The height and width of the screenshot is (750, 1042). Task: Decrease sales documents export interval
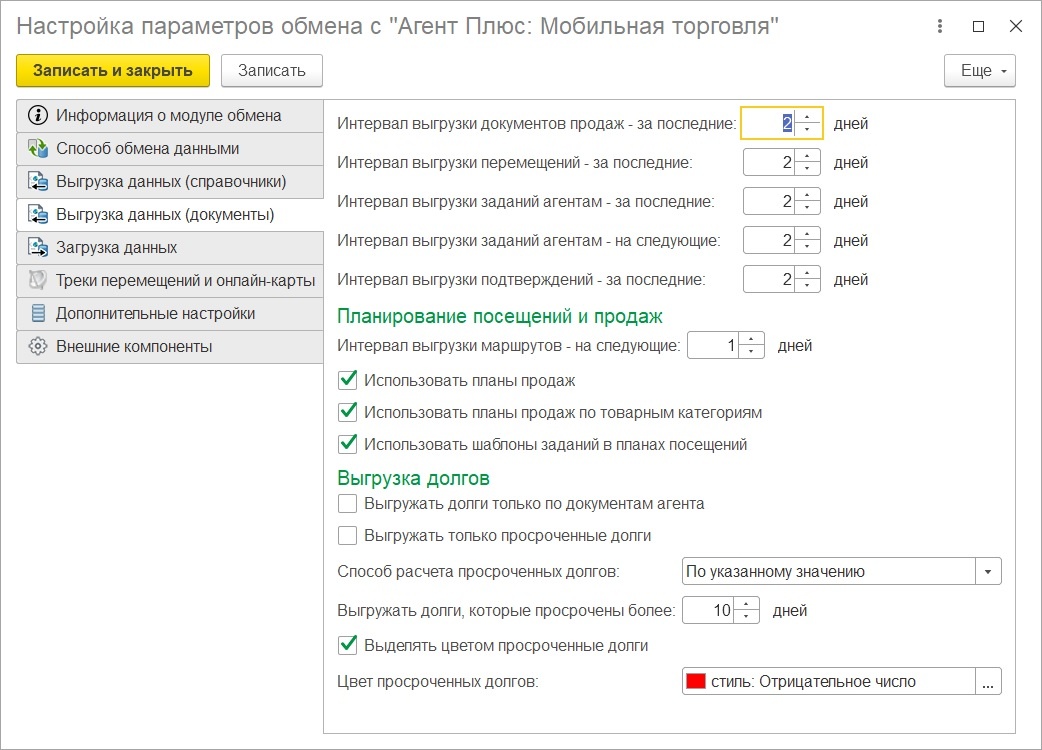click(807, 129)
